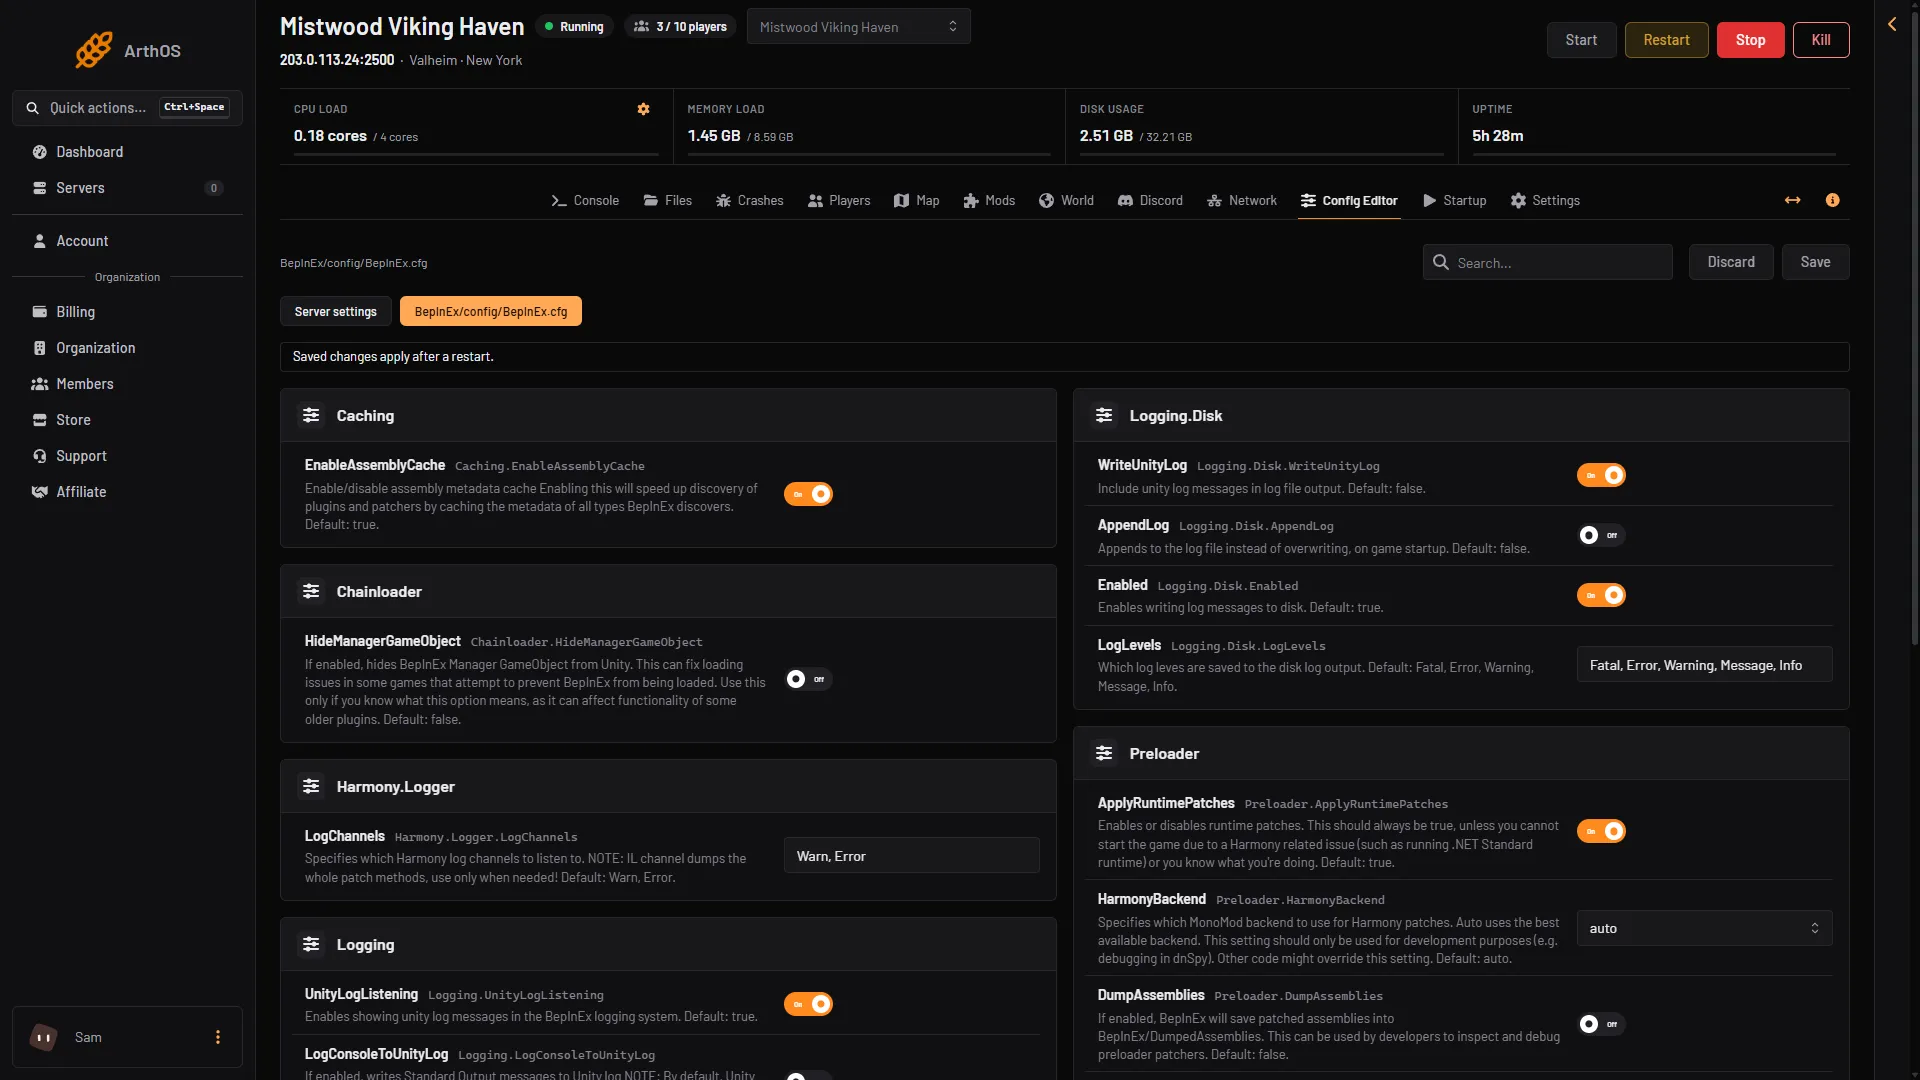Open Affiliate page in sidebar
This screenshot has height=1080, width=1920.
[127, 492]
